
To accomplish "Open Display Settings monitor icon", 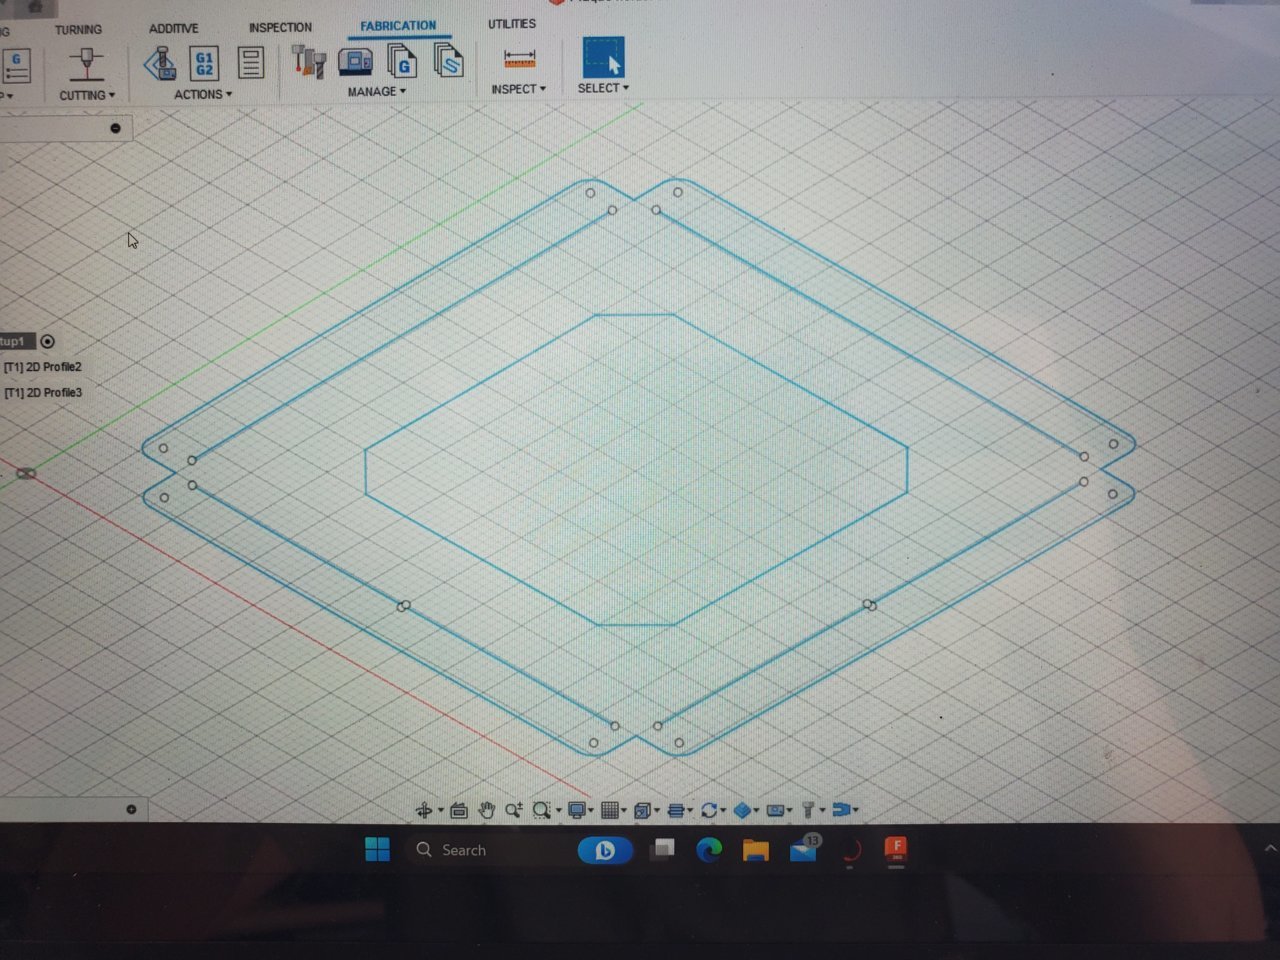I will [x=577, y=810].
